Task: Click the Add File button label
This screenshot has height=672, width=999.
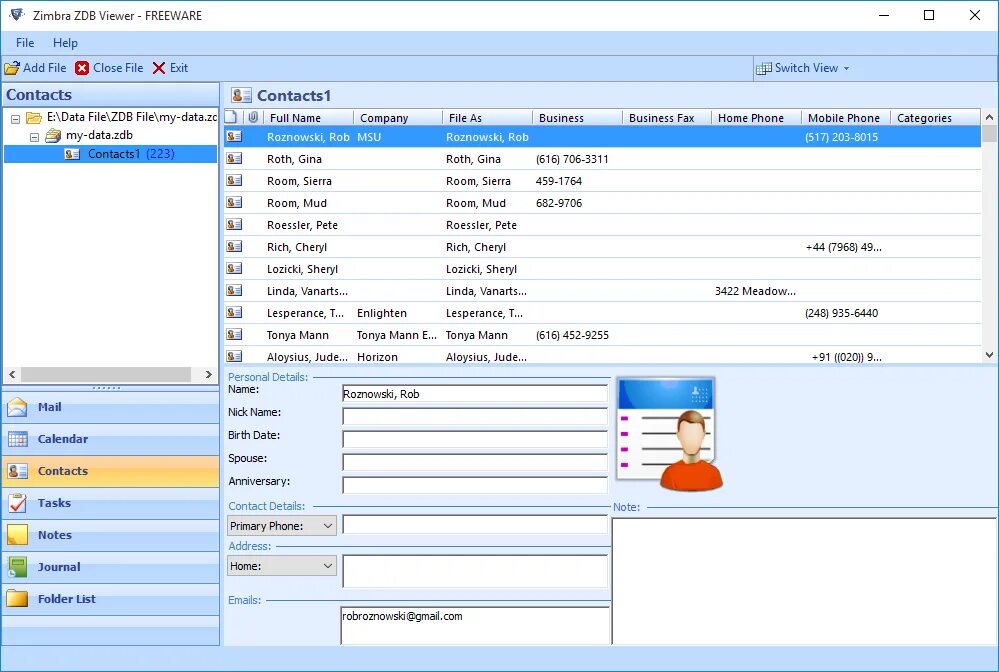Action: [45, 68]
